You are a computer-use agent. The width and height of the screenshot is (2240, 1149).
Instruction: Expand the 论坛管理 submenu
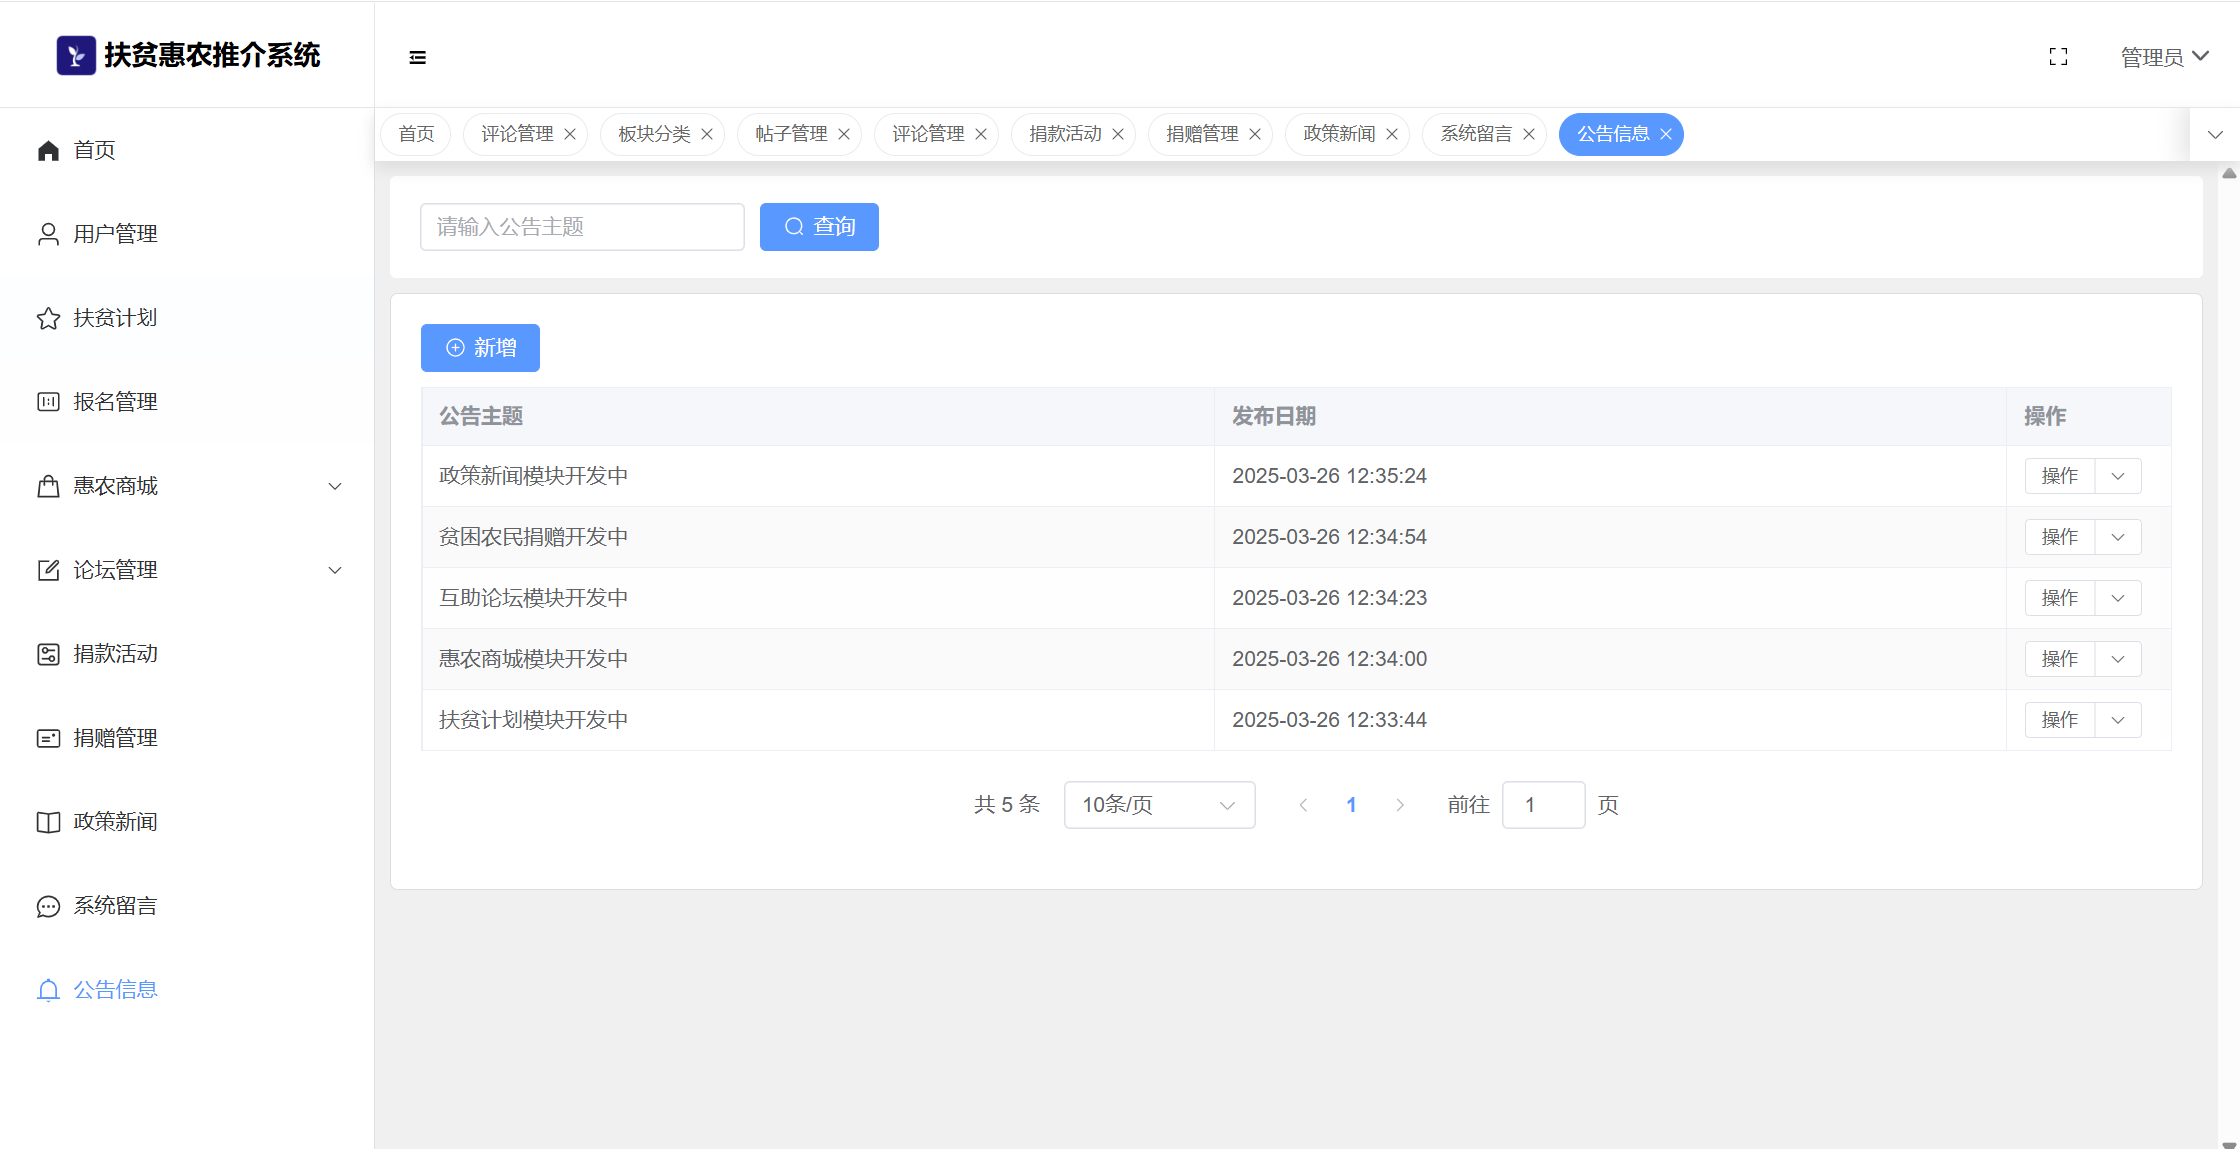click(335, 570)
